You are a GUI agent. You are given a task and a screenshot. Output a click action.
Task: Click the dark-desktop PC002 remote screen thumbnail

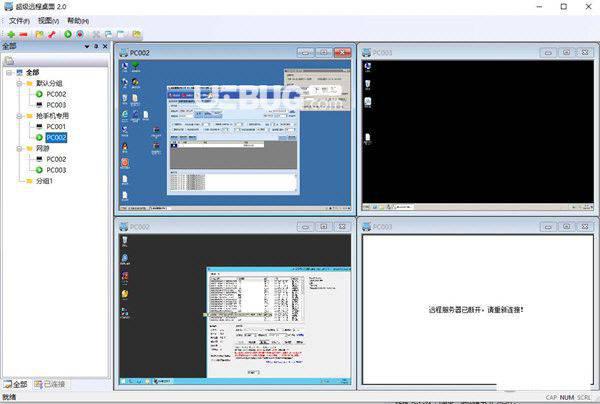click(x=235, y=310)
